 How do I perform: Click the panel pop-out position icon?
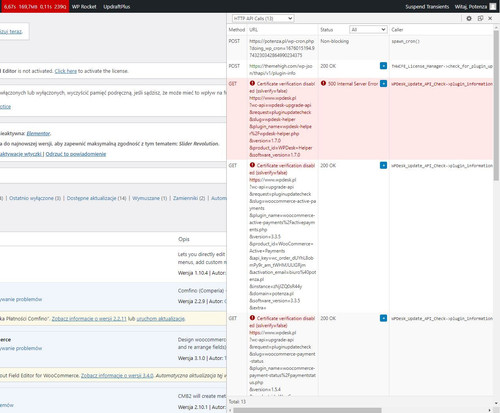pyautogui.click(x=480, y=19)
